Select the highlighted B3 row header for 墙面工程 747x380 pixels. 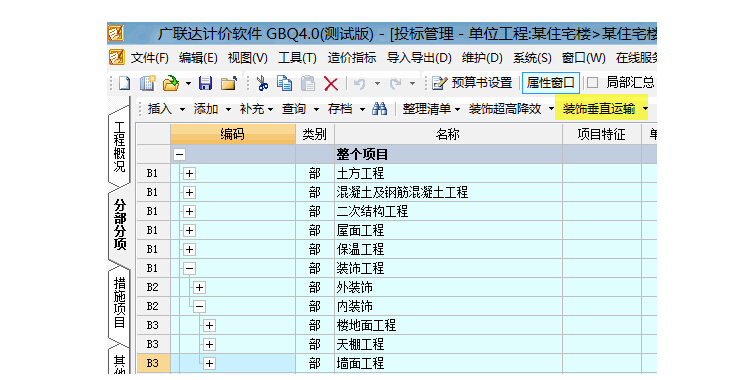[153, 364]
